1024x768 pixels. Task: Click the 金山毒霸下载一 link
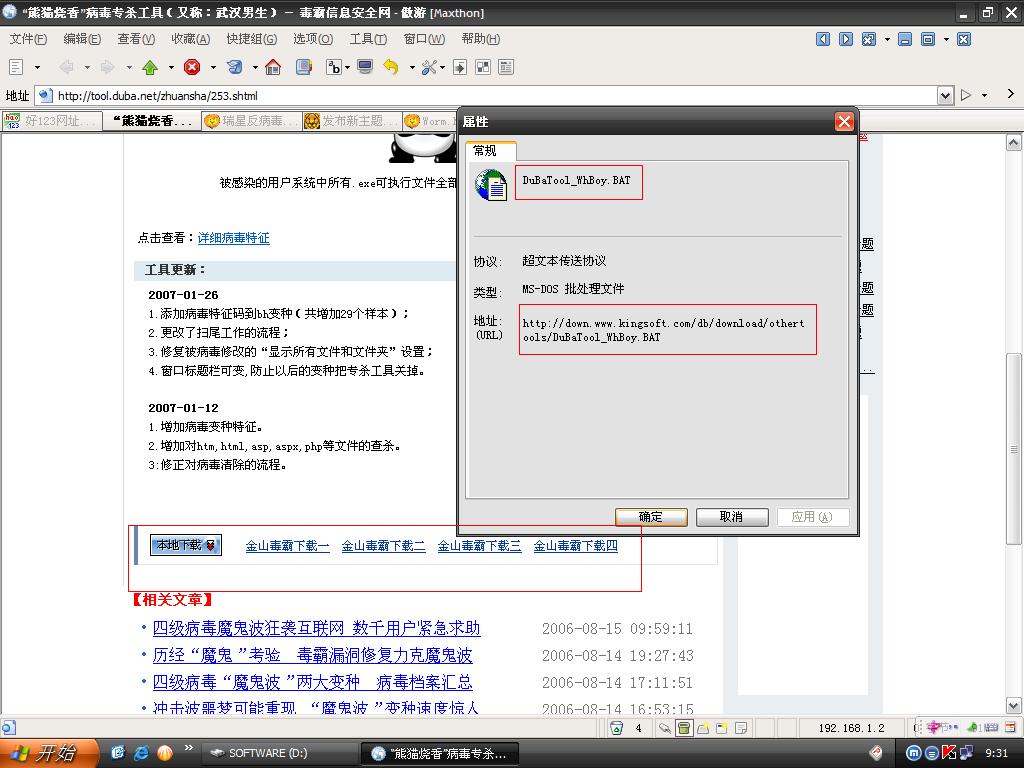pos(287,546)
